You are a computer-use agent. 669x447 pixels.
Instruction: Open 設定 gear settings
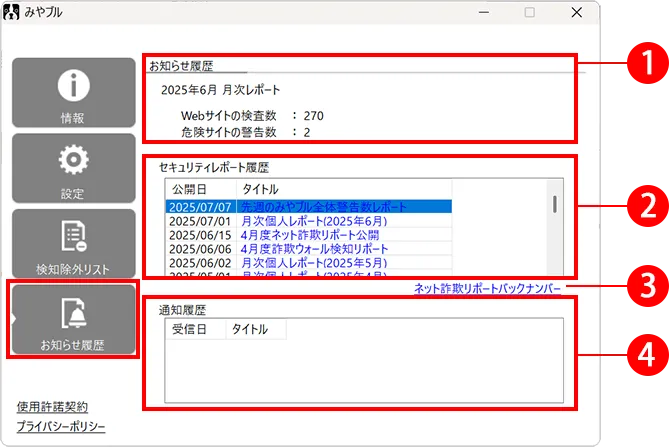pos(73,168)
